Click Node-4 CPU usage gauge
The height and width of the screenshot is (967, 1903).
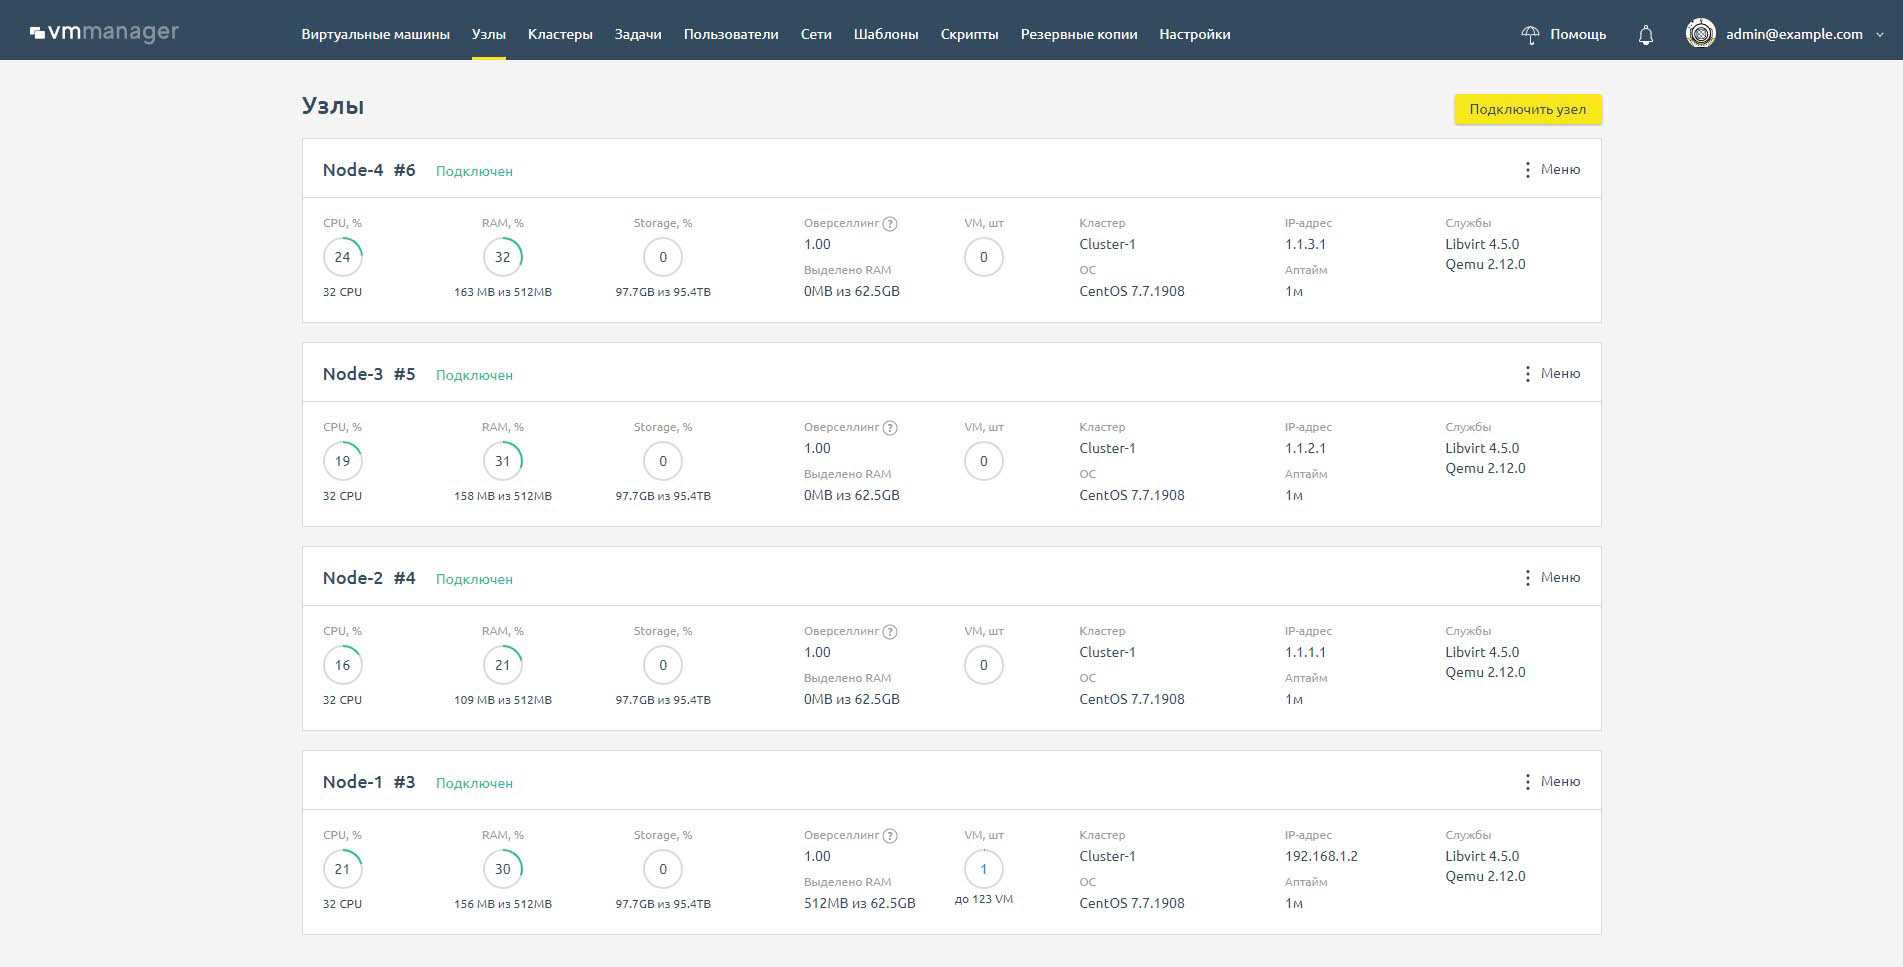pyautogui.click(x=342, y=257)
